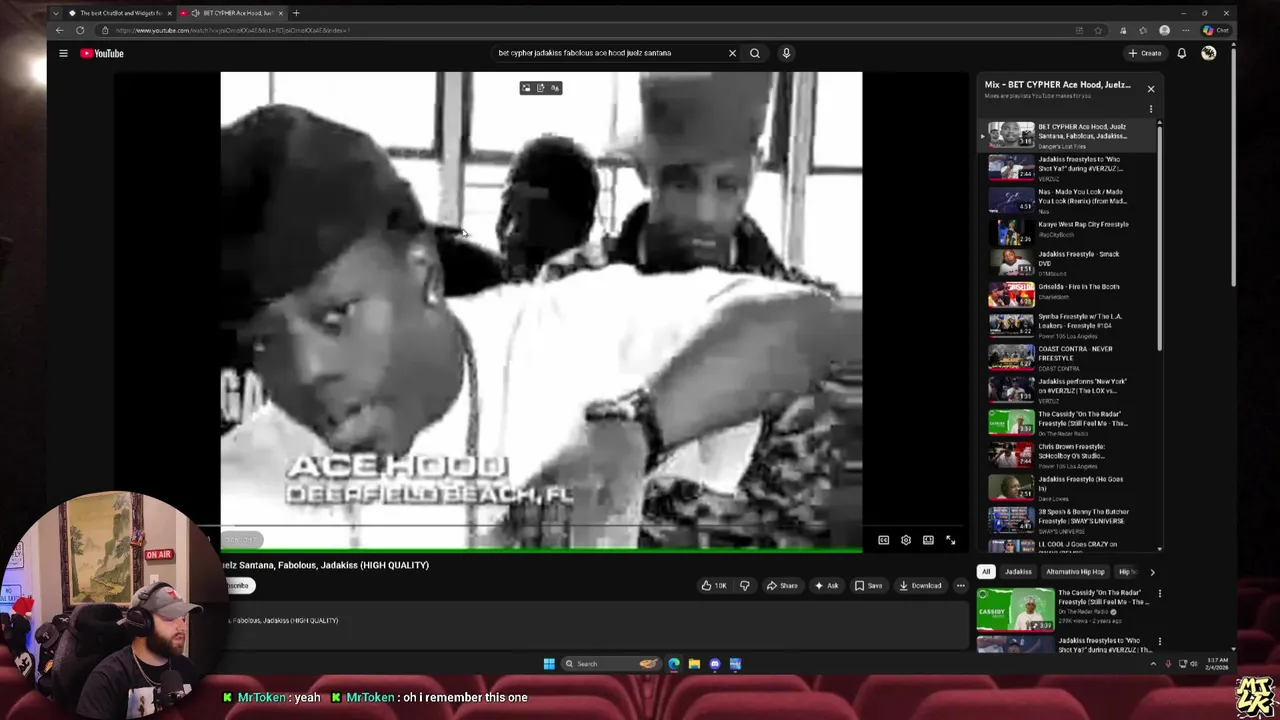Reload the page
The width and height of the screenshot is (1280, 720).
[x=80, y=30]
